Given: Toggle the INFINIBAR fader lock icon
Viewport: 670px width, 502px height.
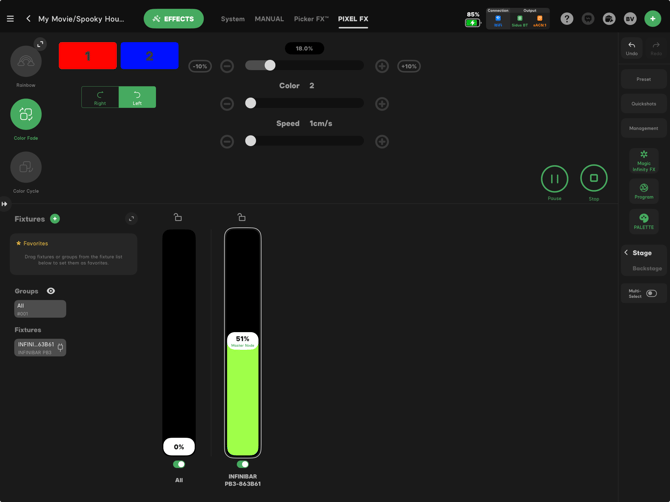Looking at the screenshot, I should 241,217.
